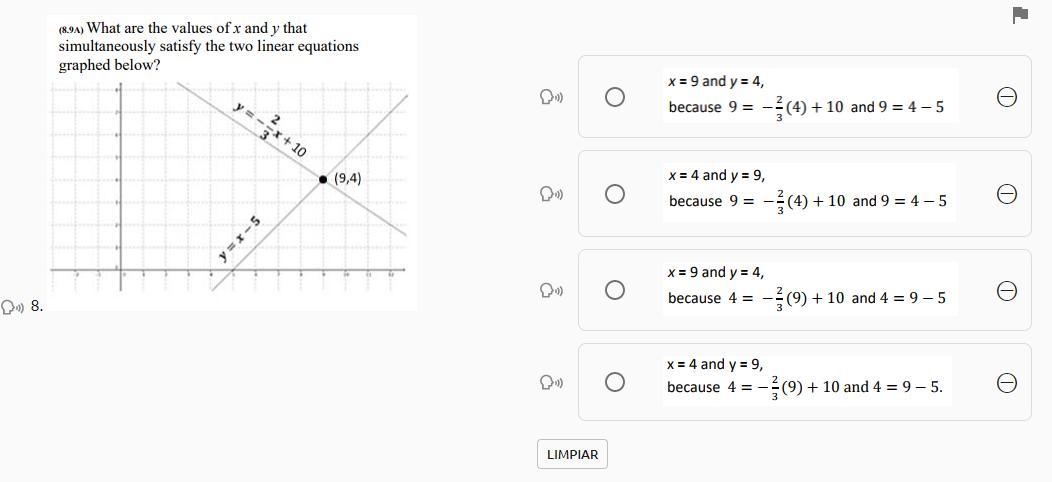1052x482 pixels.
Task: Flag this question for review
Action: tap(1020, 15)
